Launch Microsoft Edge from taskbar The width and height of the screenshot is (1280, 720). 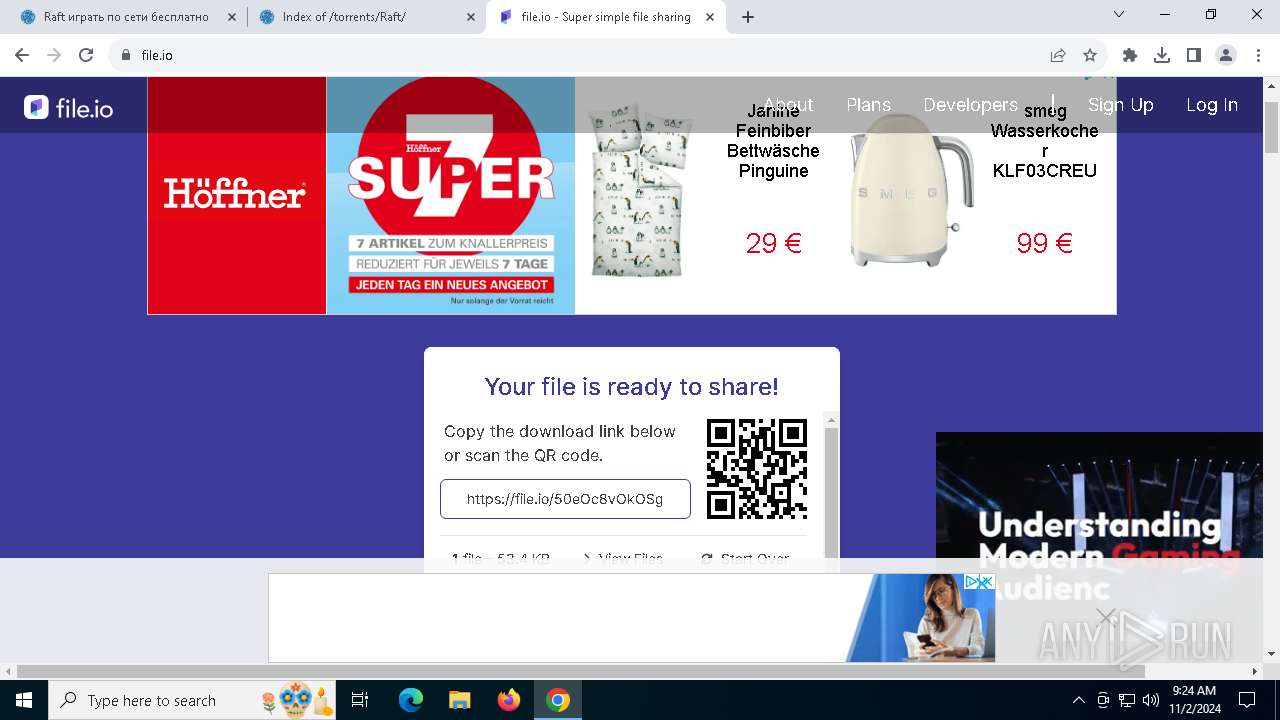(x=411, y=700)
